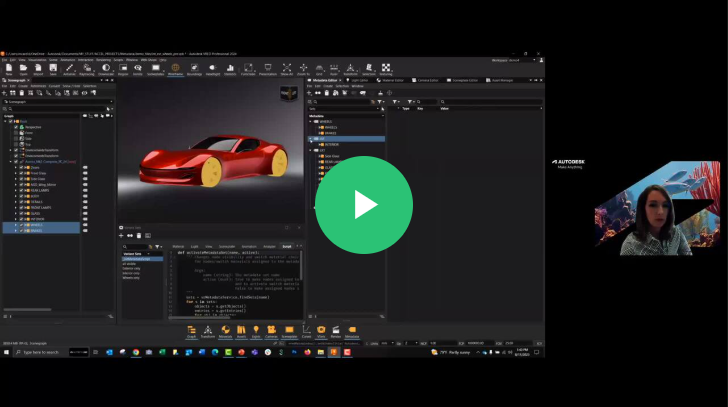Switch to the Asset Manager tab
This screenshot has height=407, width=728.
500,80
